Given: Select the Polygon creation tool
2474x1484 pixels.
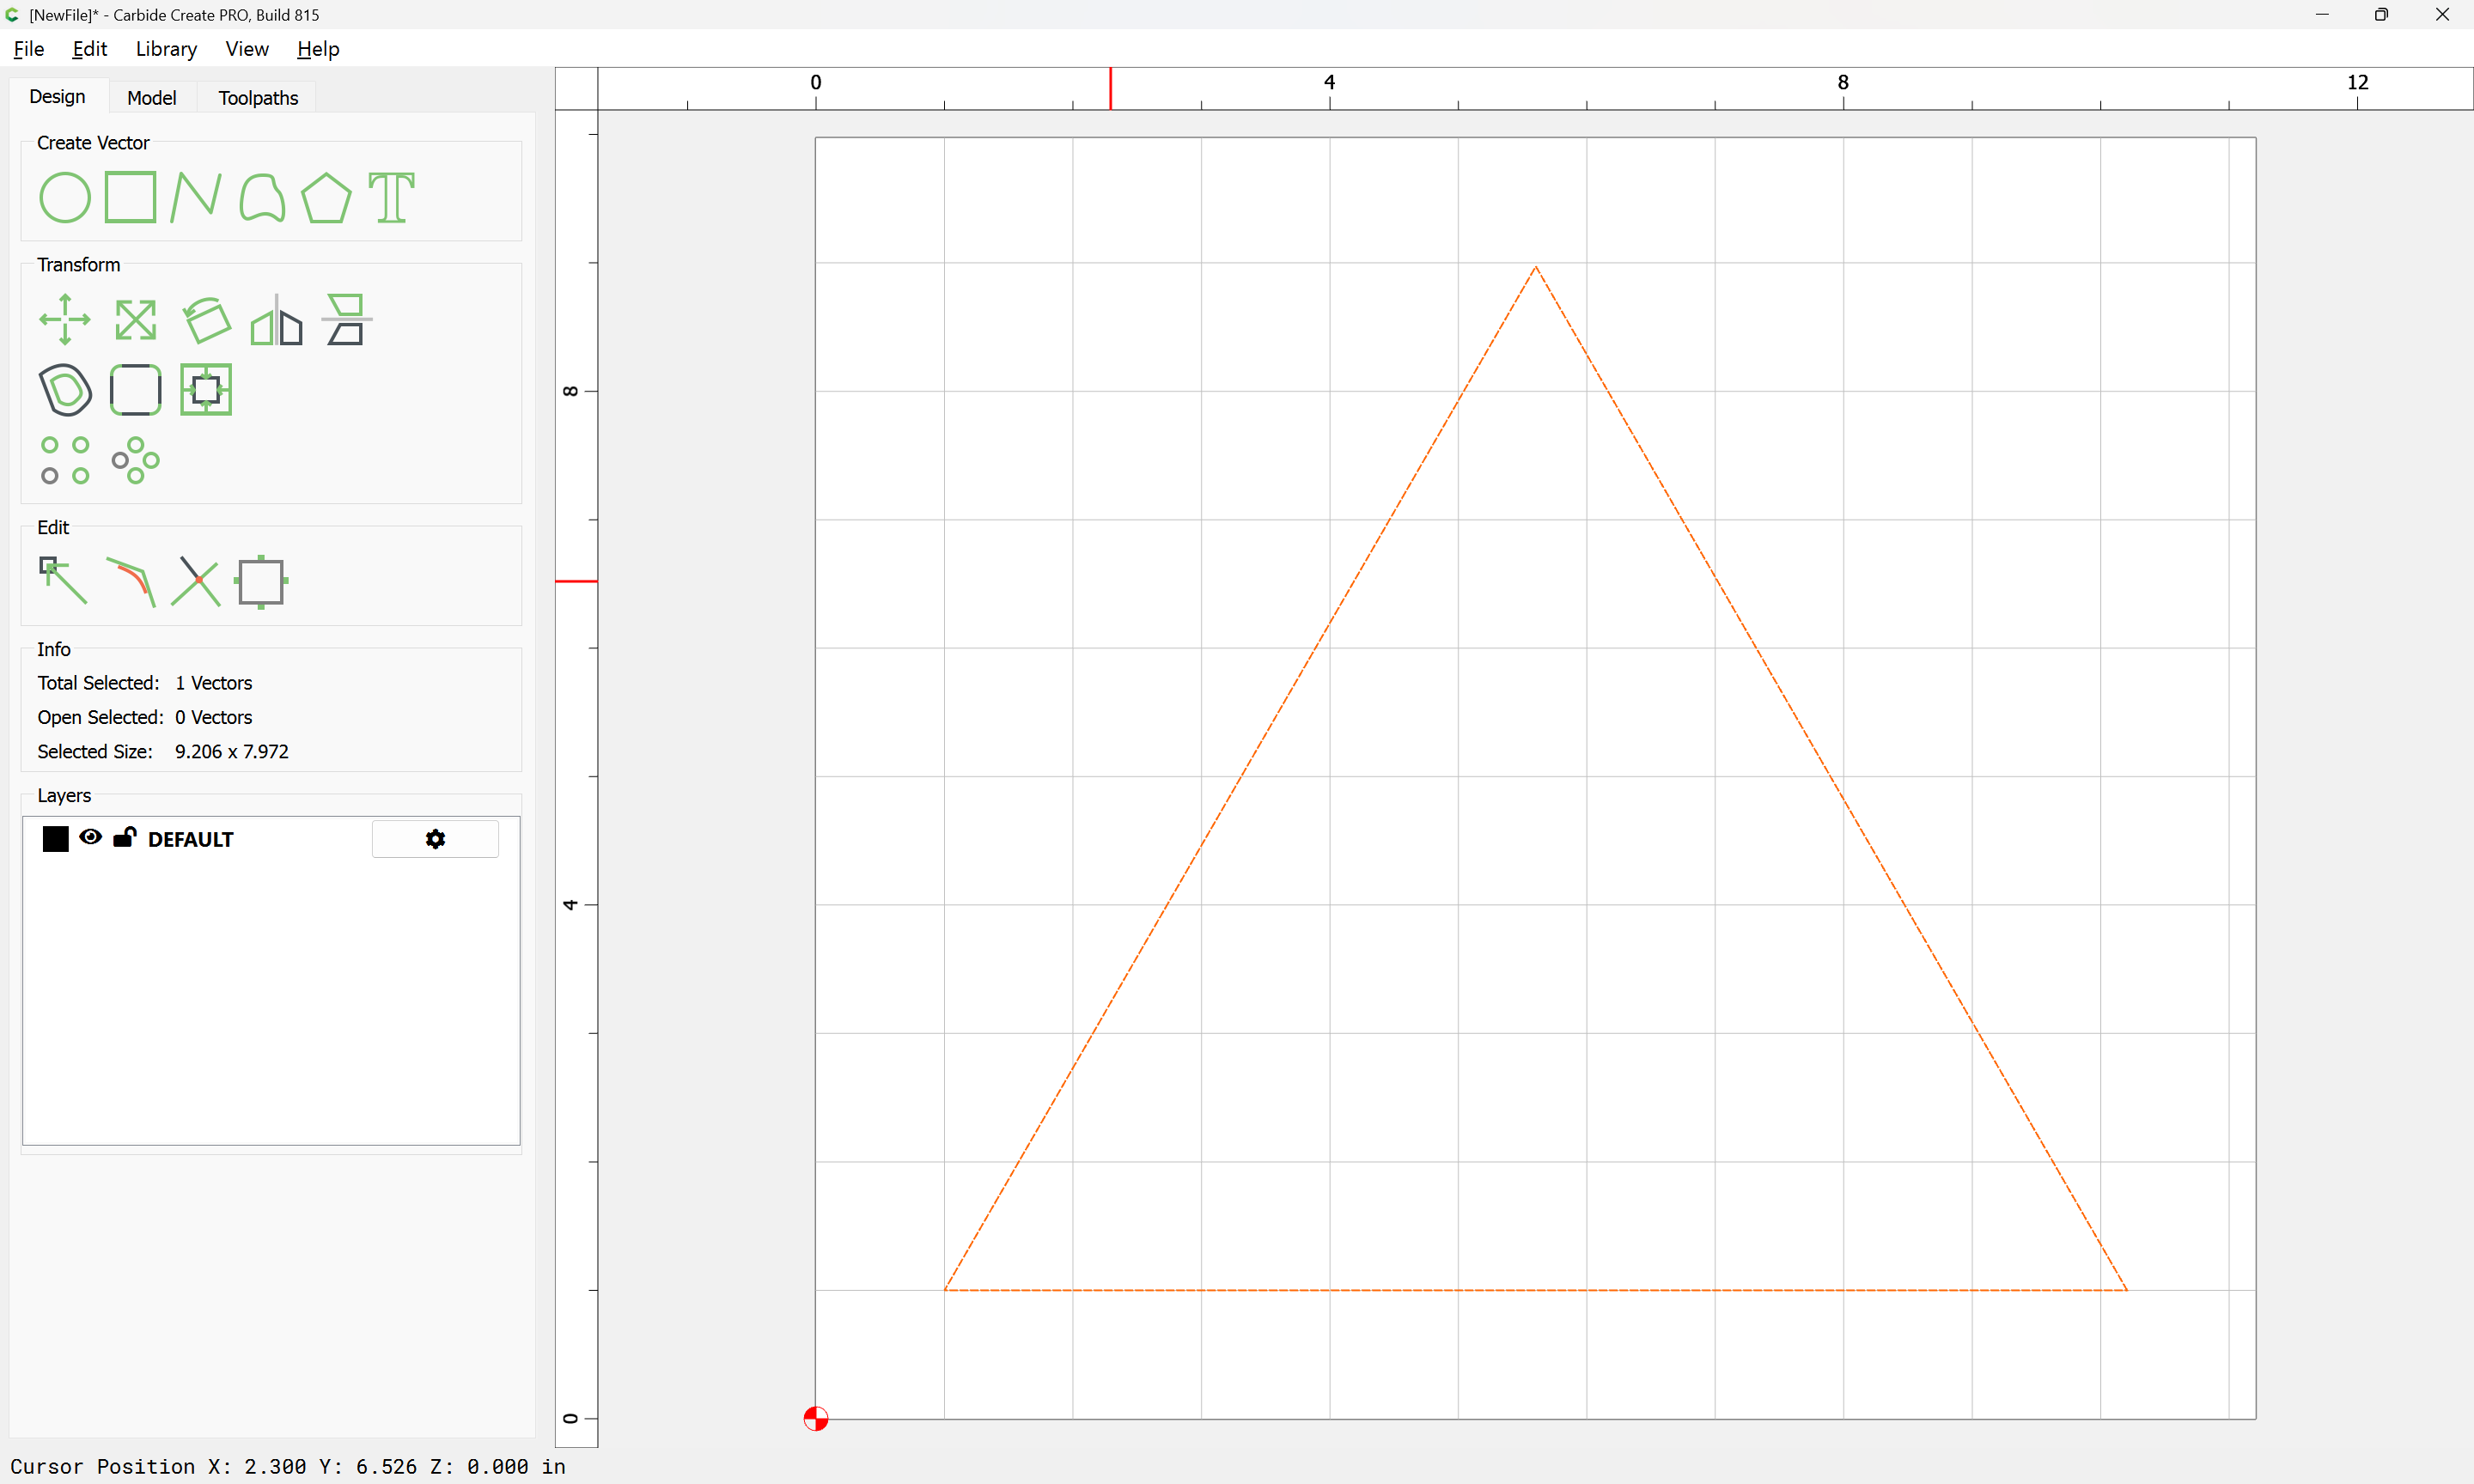Looking at the screenshot, I should 326,197.
